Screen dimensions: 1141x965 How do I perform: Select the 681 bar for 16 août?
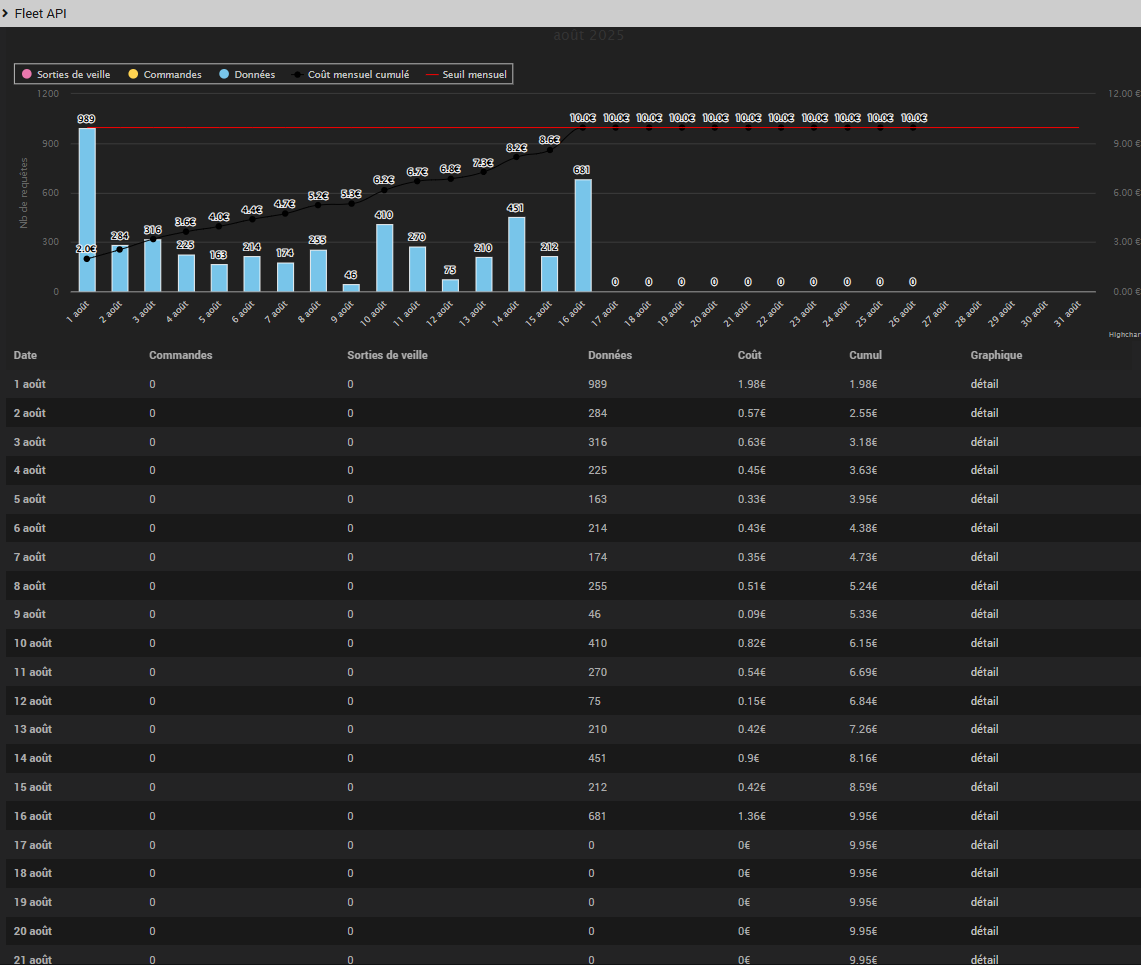point(582,235)
